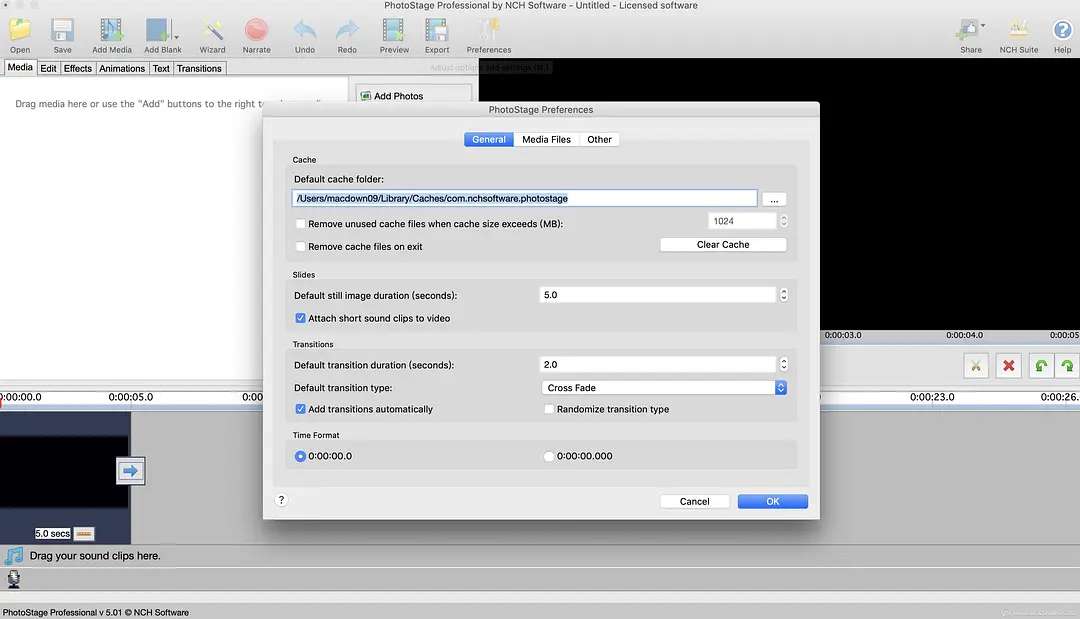
Task: Select the 0:00:00.0 time format
Action: pos(300,456)
